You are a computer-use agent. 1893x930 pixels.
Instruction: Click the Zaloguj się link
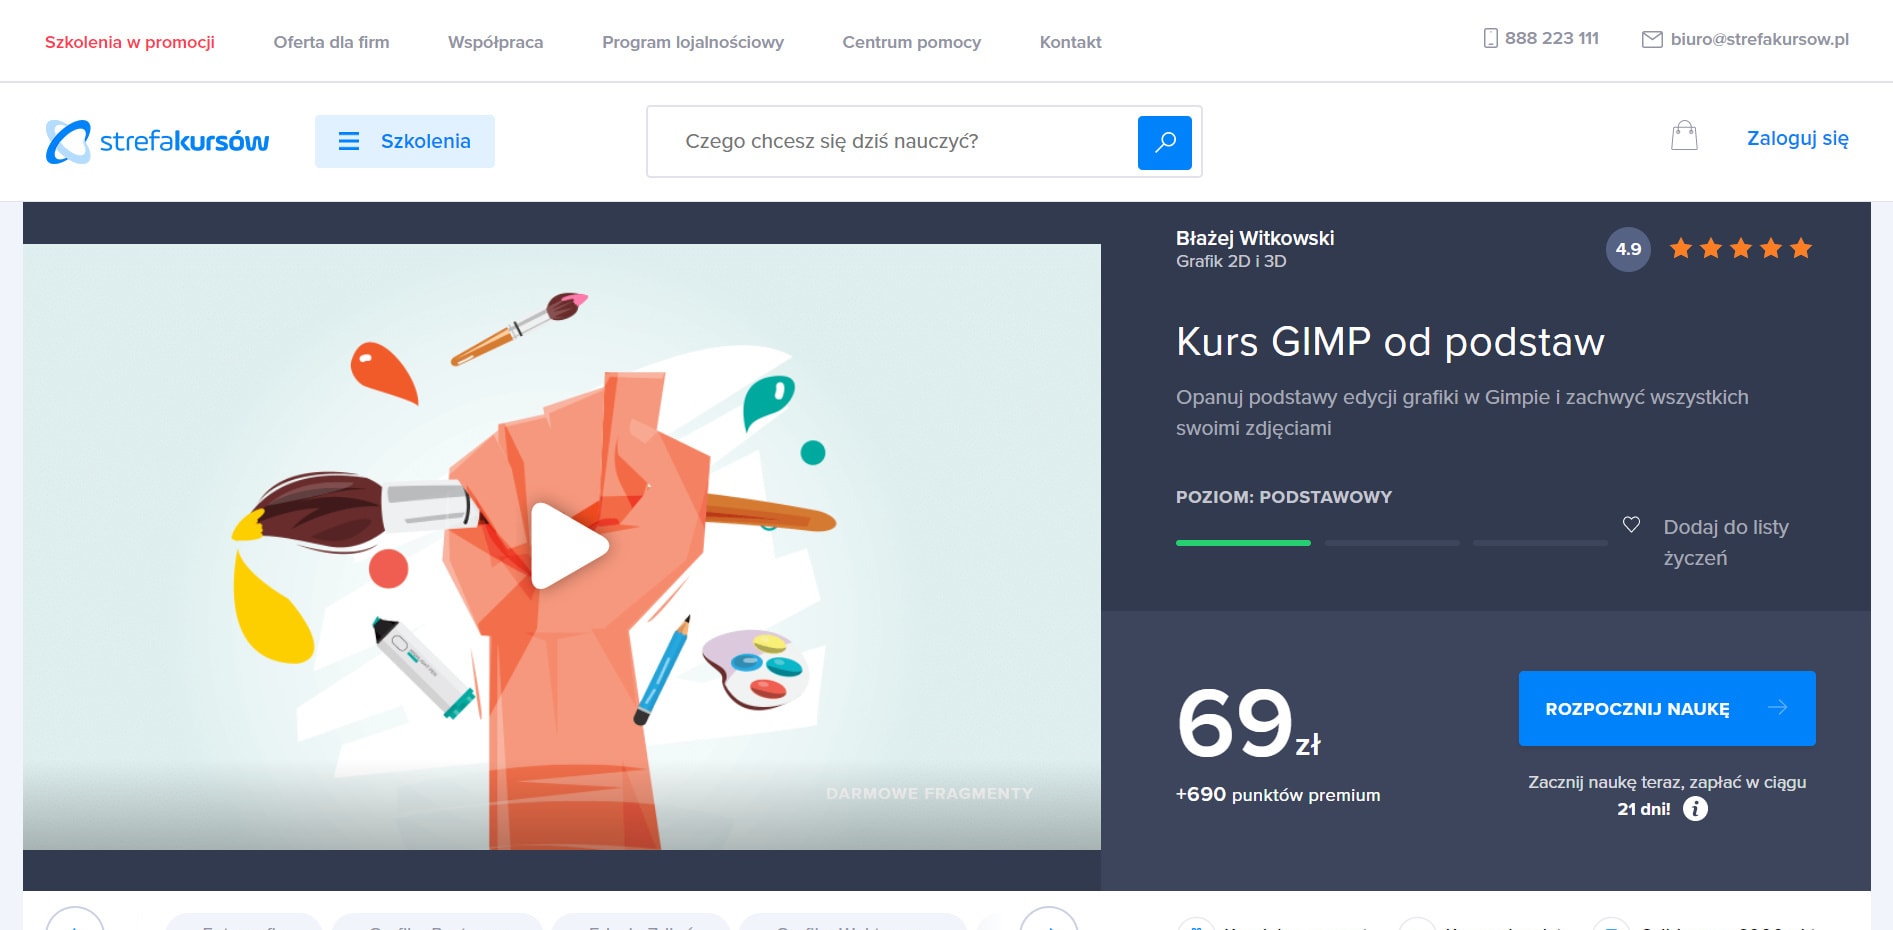(1797, 138)
